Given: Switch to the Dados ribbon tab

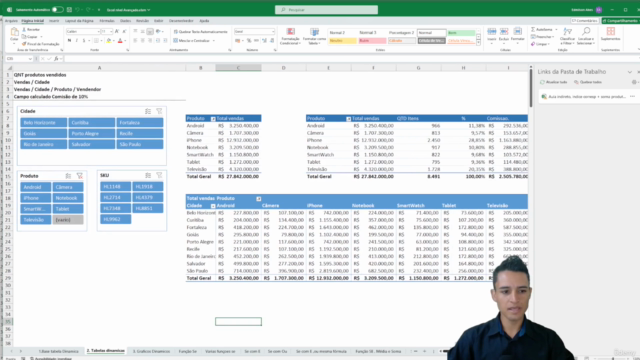Looking at the screenshot, I should [126, 20].
